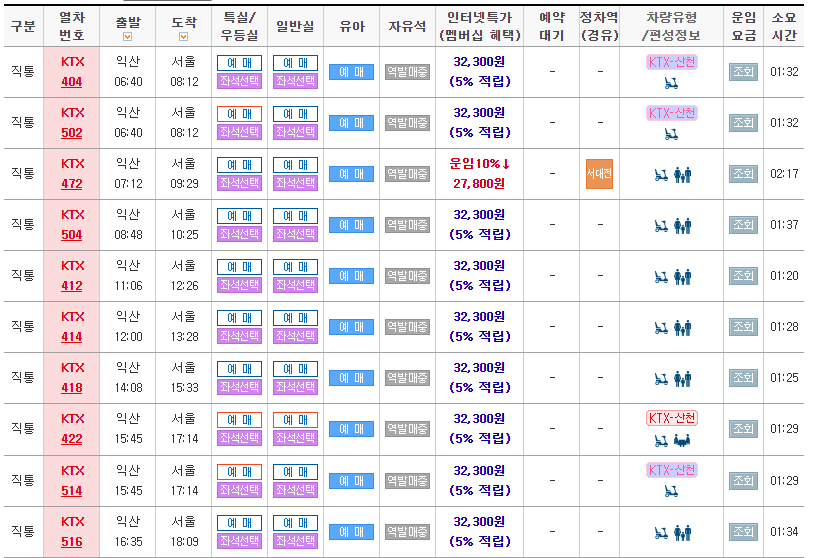Open train number 514 link
Image resolution: width=817 pixels, height=558 pixels.
pos(71,491)
